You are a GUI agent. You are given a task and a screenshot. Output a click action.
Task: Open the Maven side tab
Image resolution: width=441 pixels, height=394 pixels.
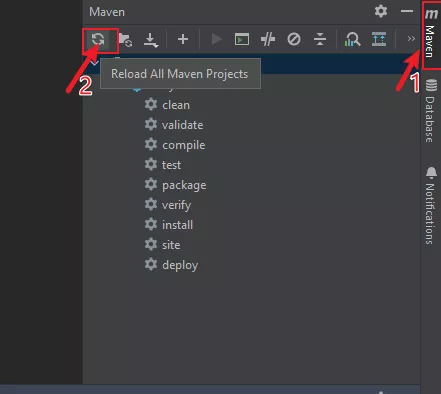point(431,35)
